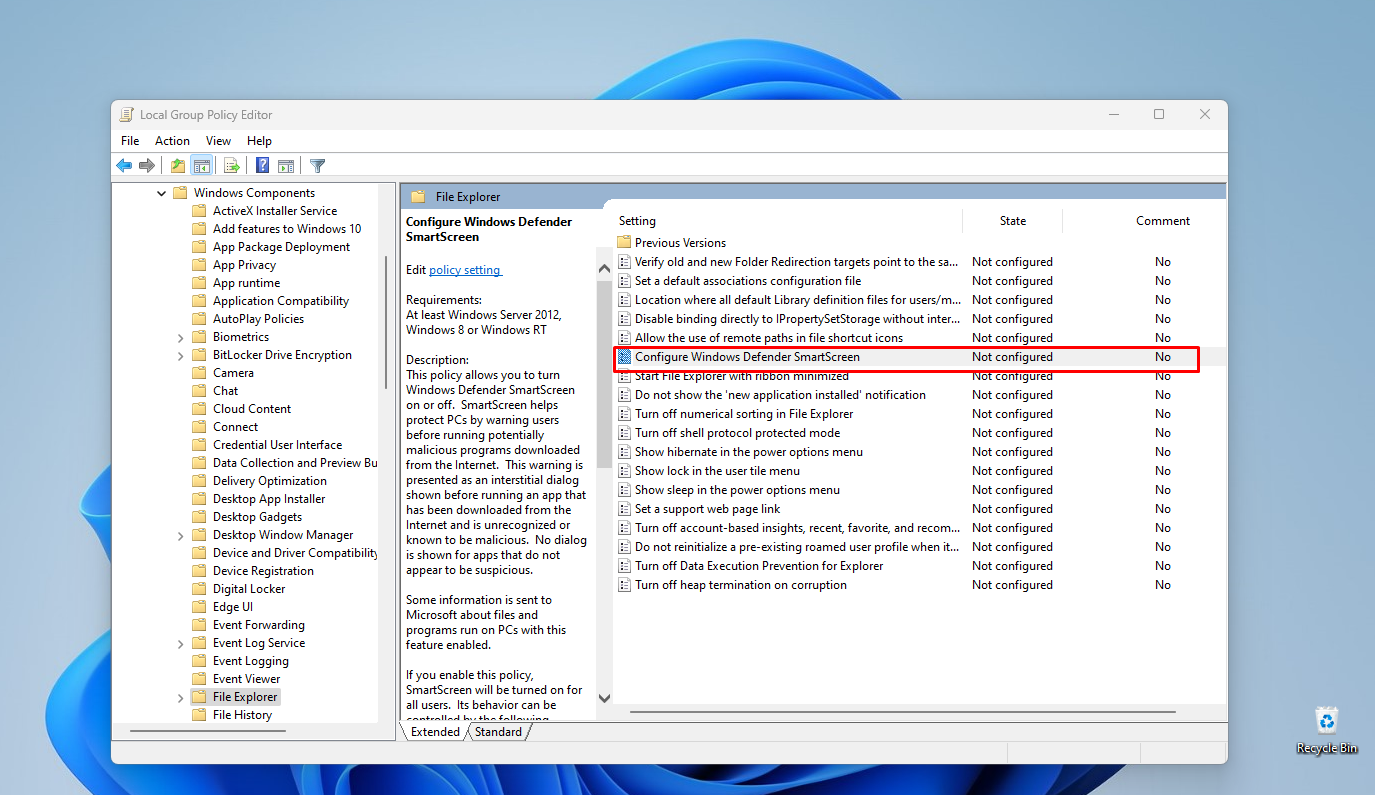Screen dimensions: 1375x795
Task: Click the description pane scroll-down arrow
Action: (x=604, y=698)
